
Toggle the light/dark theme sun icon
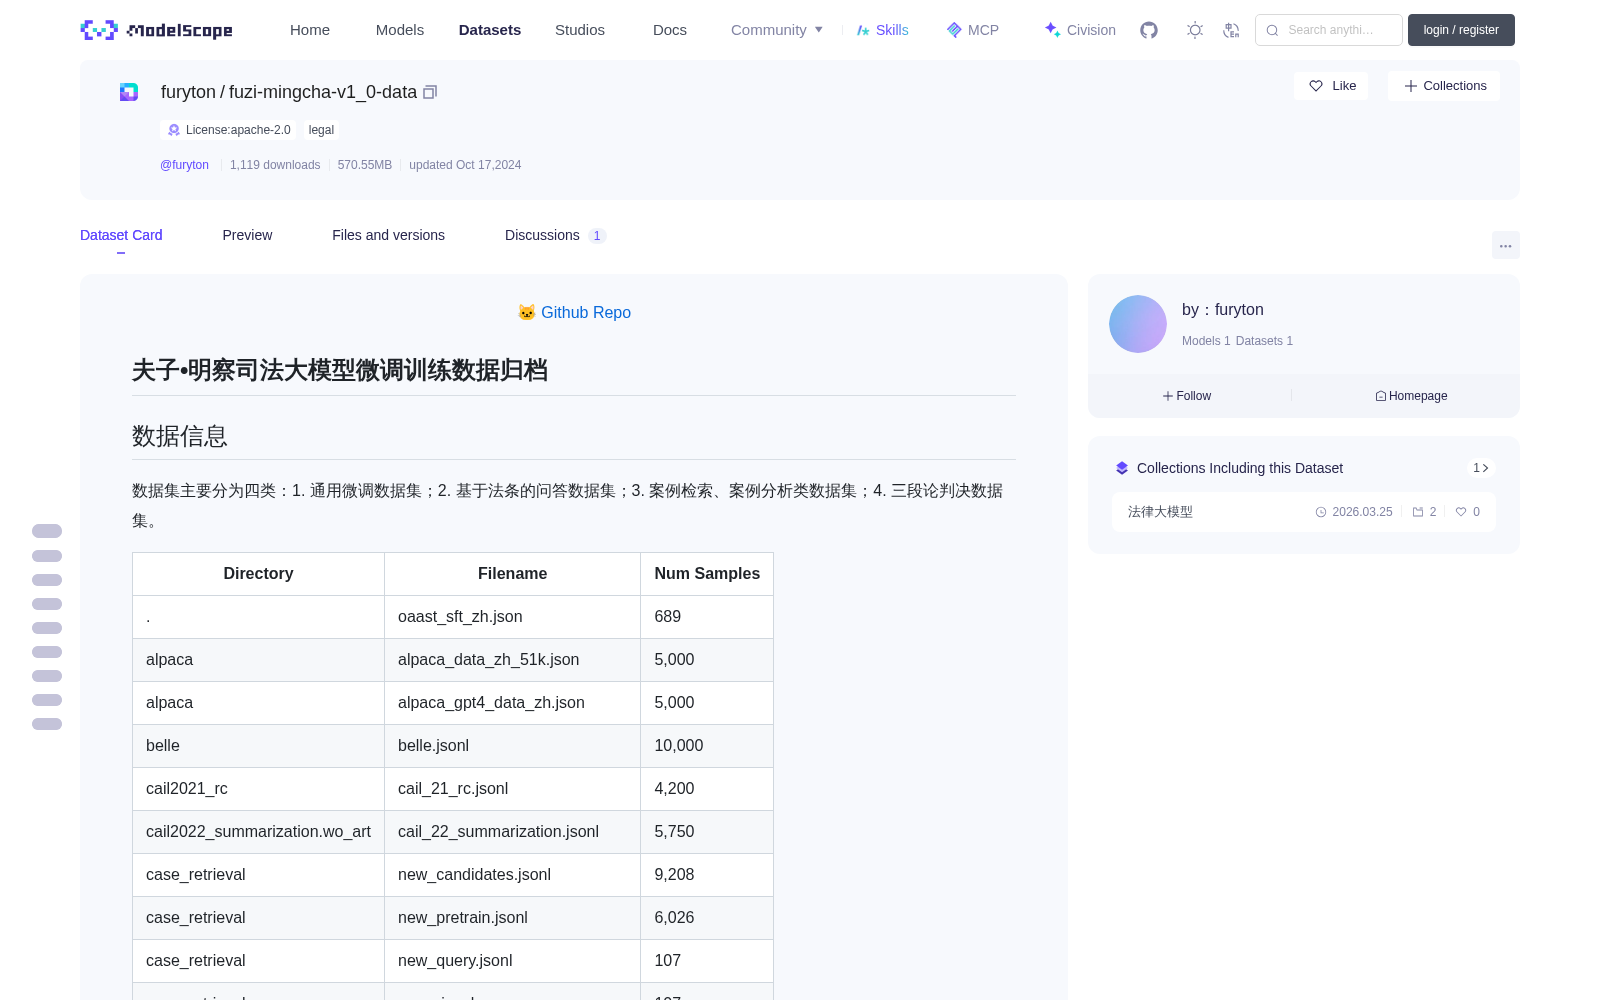1195,30
